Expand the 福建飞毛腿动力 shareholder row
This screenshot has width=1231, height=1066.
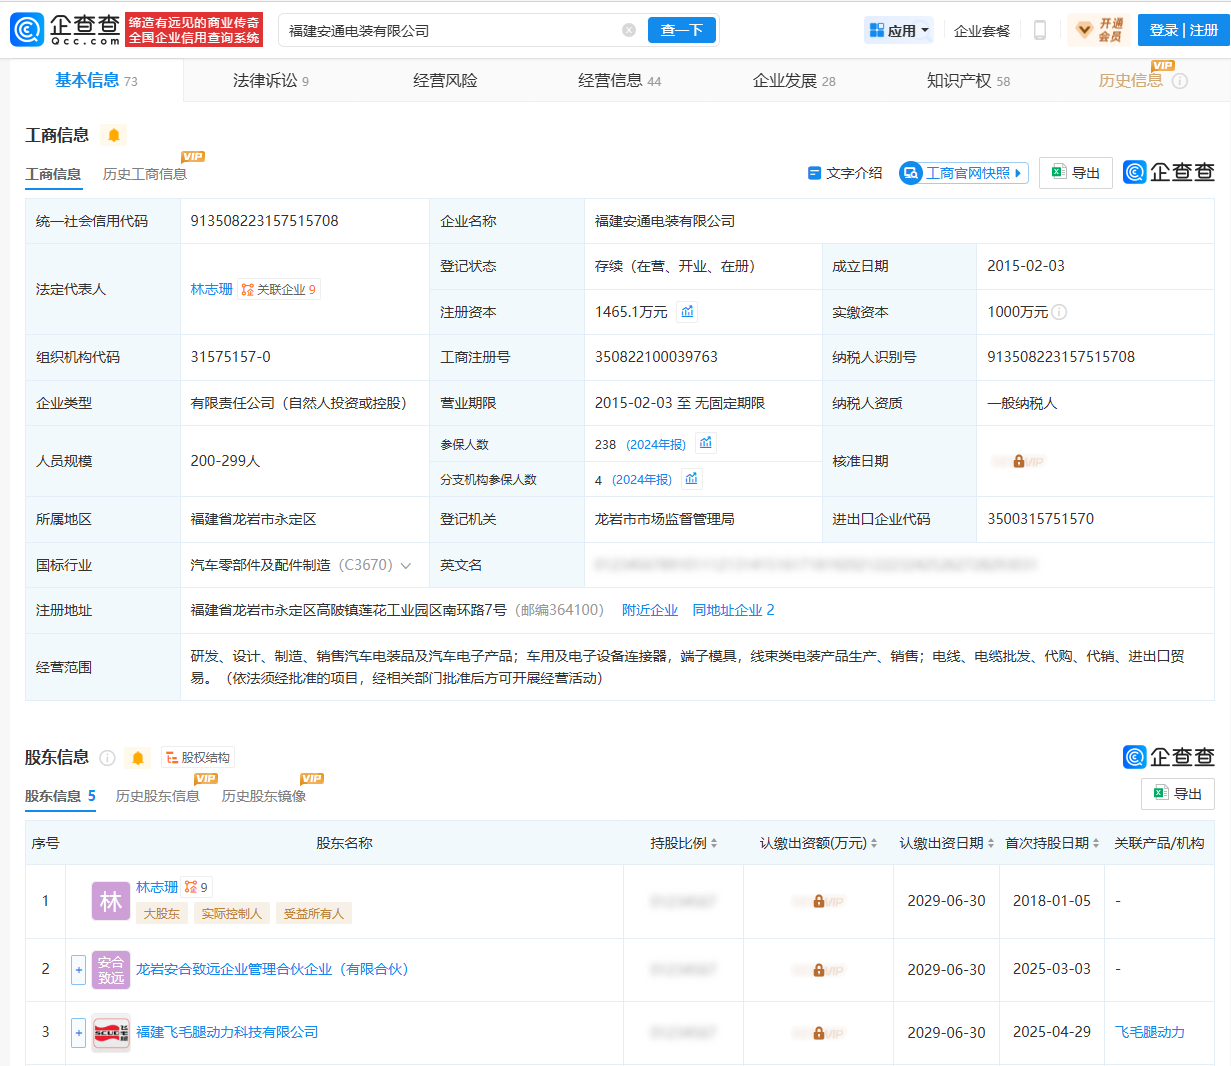tap(78, 1032)
